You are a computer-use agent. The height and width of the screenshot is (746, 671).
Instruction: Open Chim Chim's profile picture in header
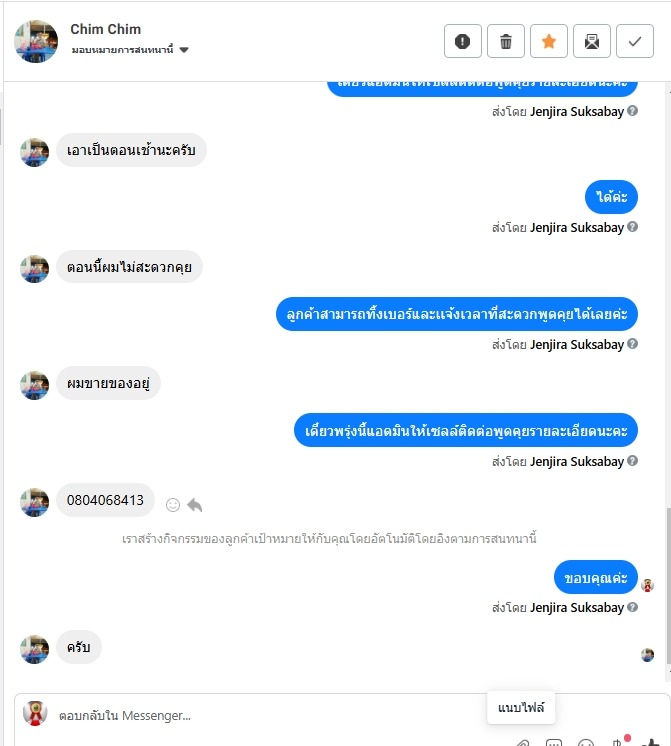pyautogui.click(x=36, y=41)
